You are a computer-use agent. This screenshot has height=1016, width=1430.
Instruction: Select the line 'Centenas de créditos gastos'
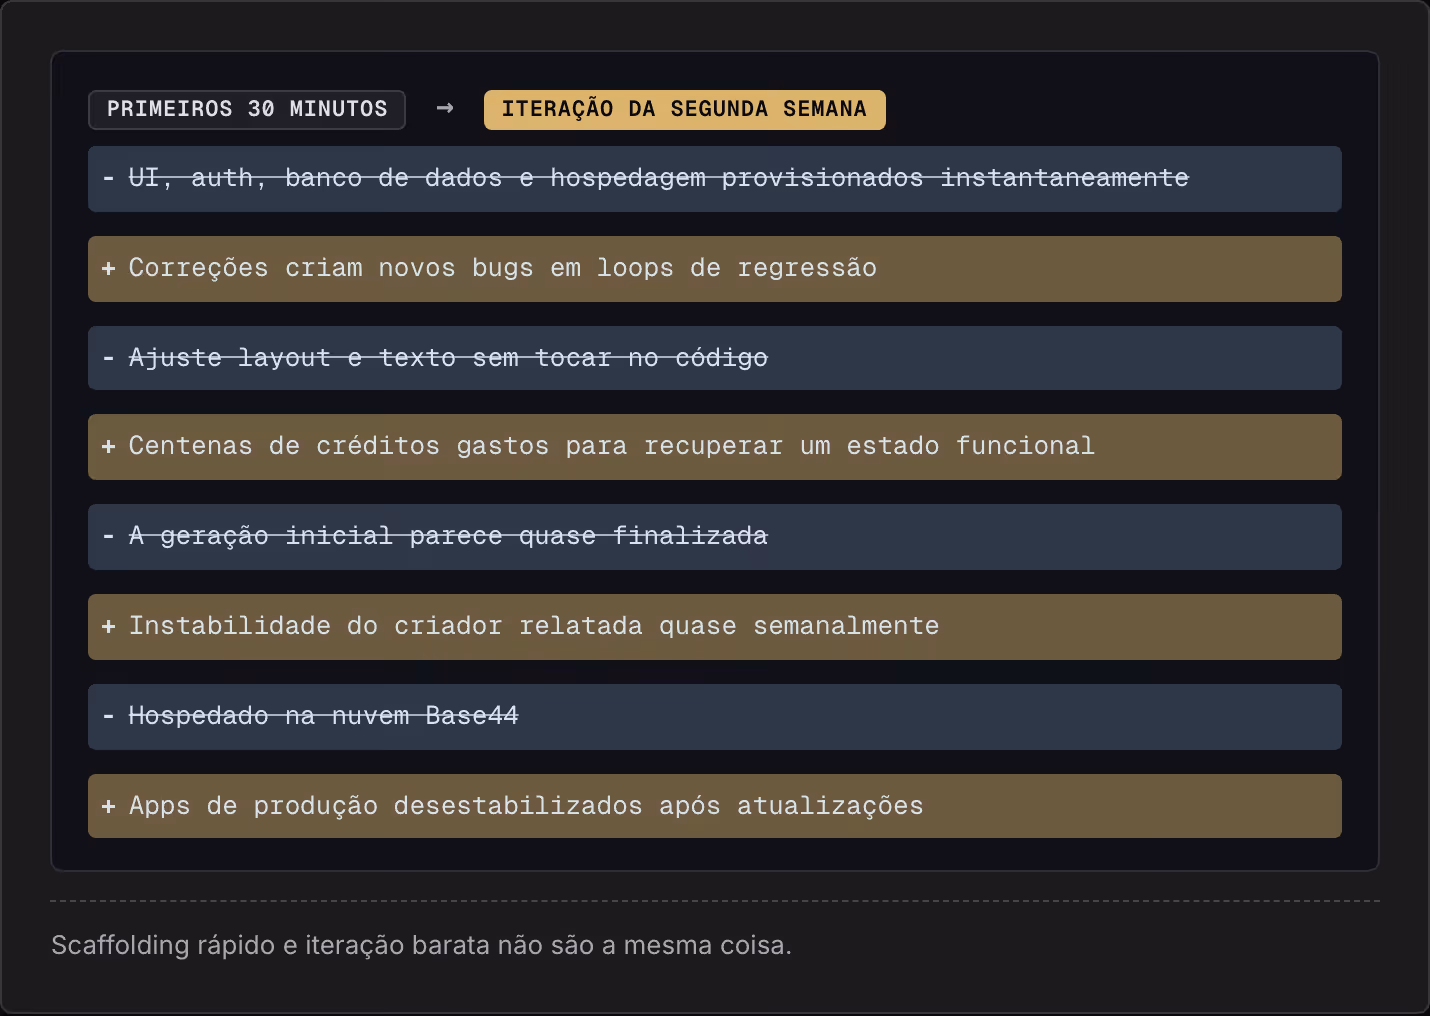(715, 447)
